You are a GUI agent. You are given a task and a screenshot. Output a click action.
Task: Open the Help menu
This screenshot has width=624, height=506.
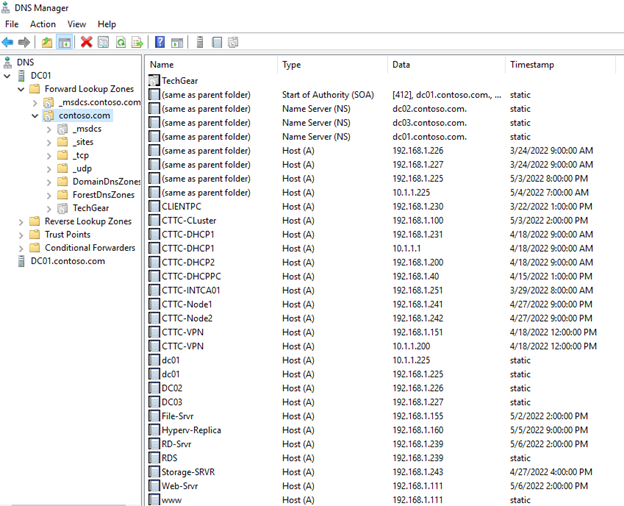[107, 24]
